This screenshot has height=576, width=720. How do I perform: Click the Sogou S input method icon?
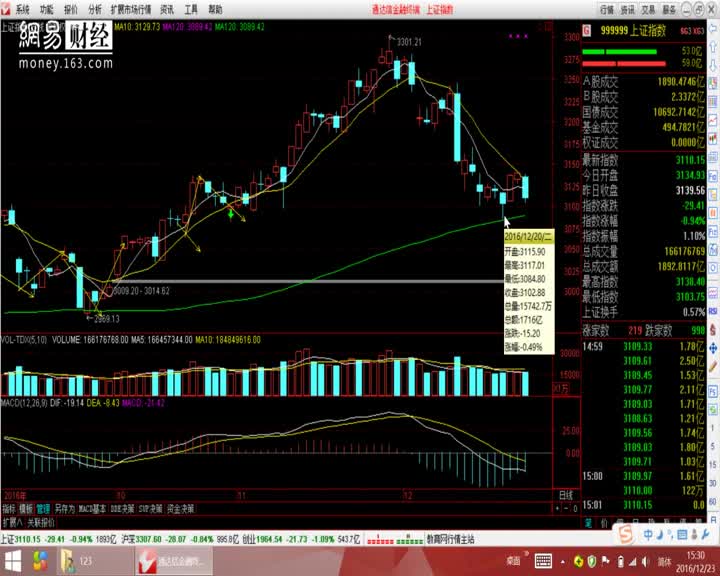(x=625, y=535)
